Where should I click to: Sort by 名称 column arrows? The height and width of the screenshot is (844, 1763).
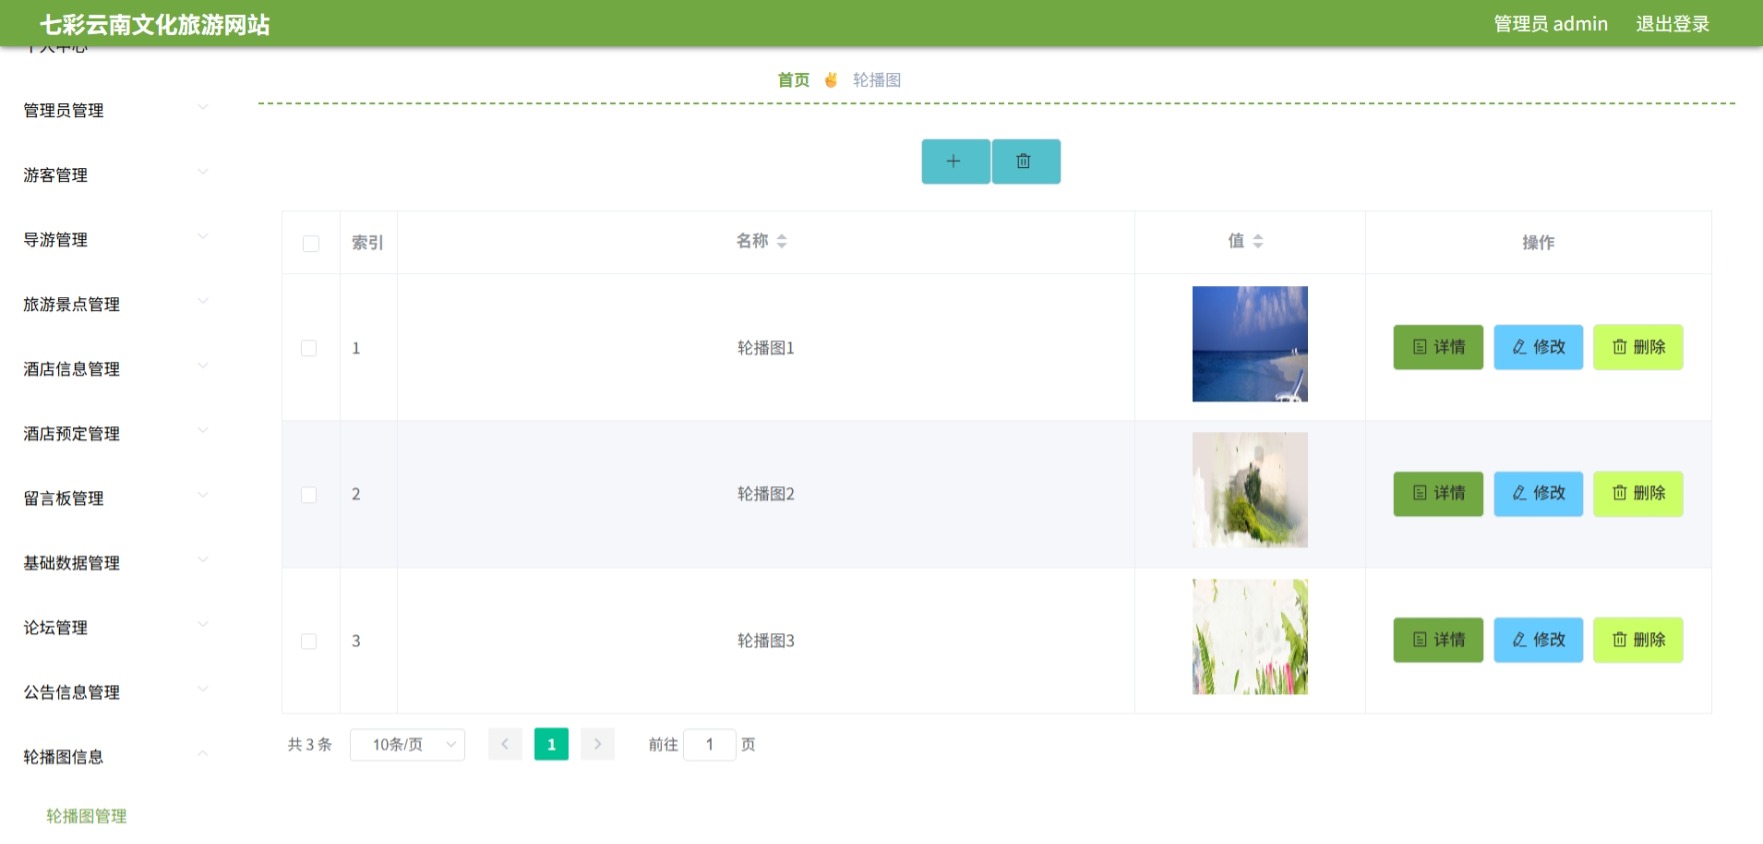coord(782,241)
